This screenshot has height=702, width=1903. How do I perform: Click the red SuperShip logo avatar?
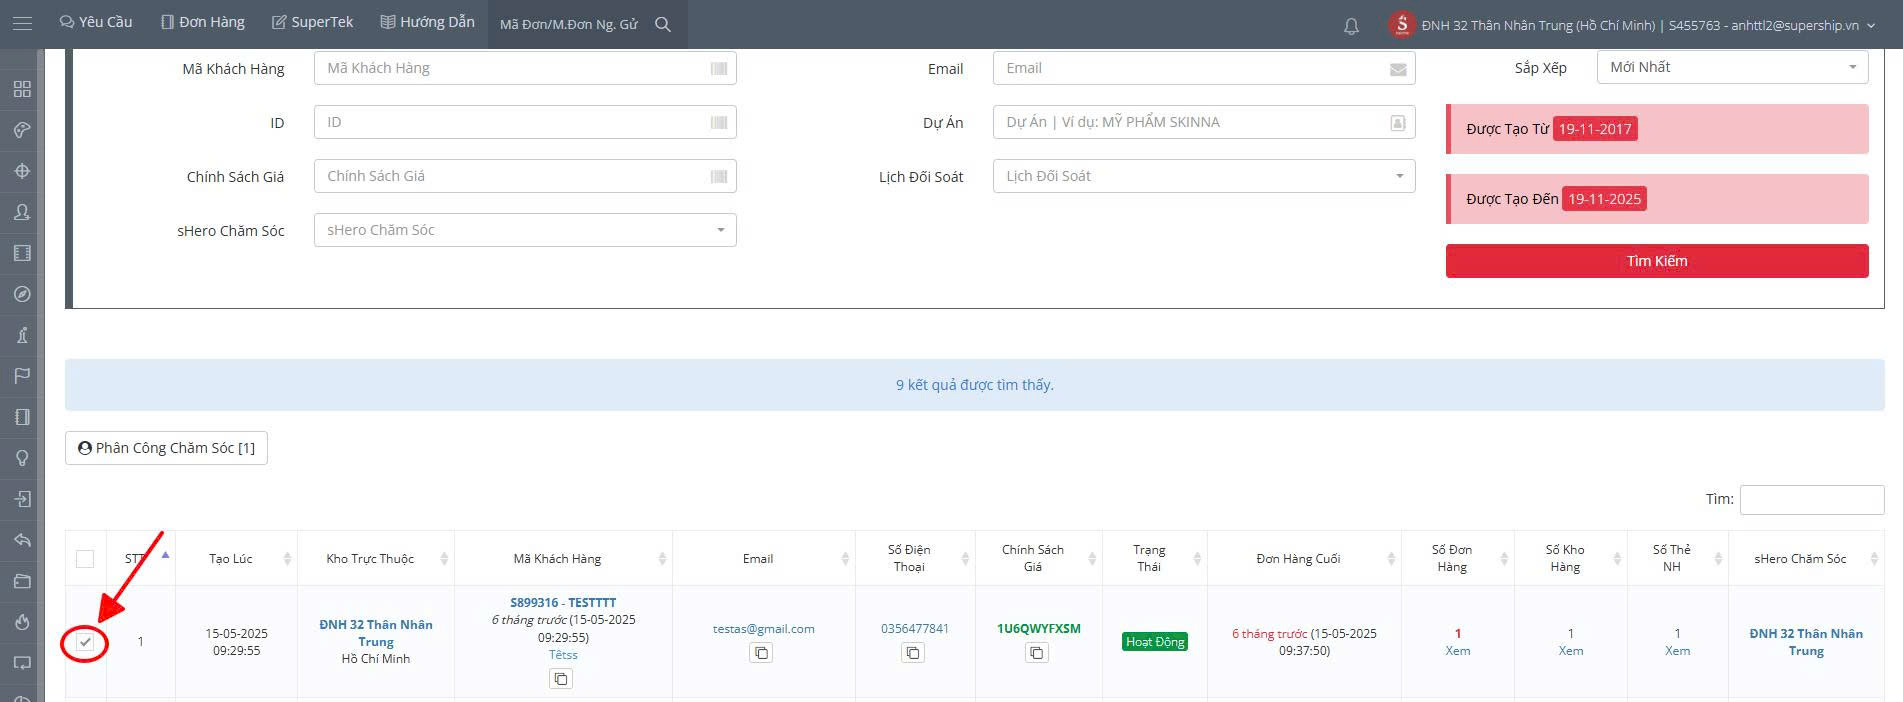1402,24
